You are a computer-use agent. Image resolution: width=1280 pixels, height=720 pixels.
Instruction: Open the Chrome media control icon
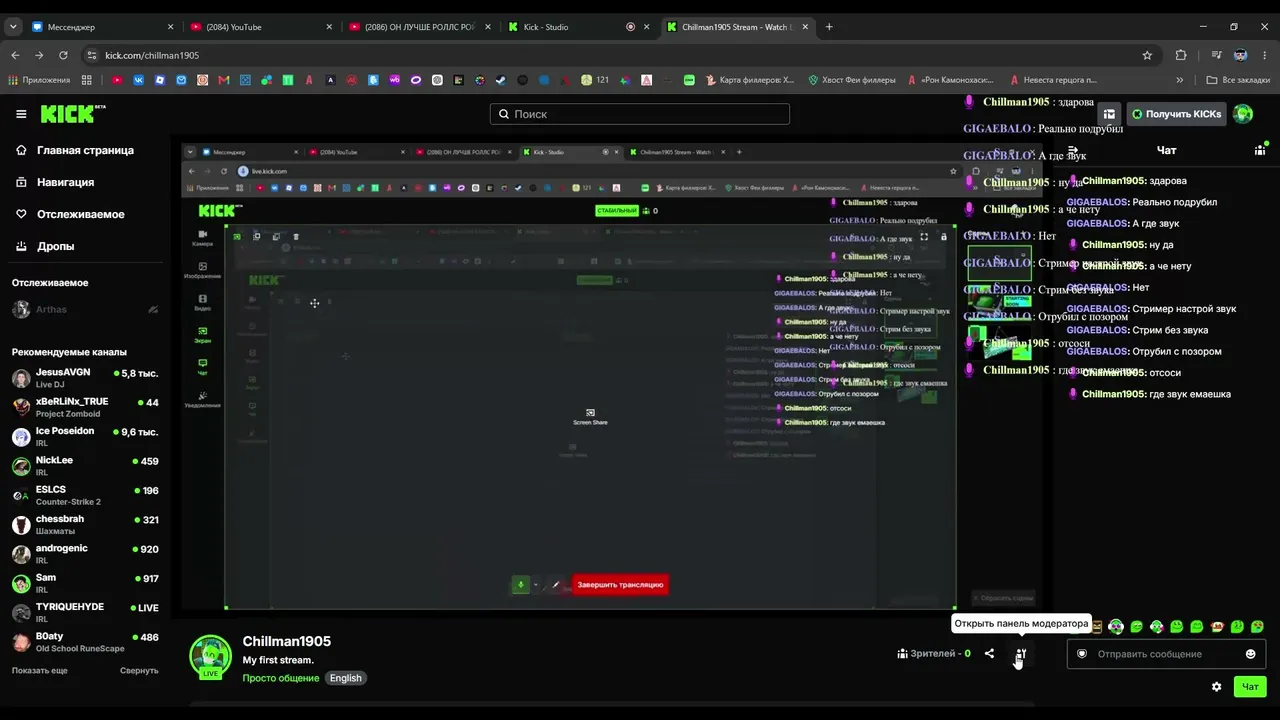pyautogui.click(x=1216, y=55)
